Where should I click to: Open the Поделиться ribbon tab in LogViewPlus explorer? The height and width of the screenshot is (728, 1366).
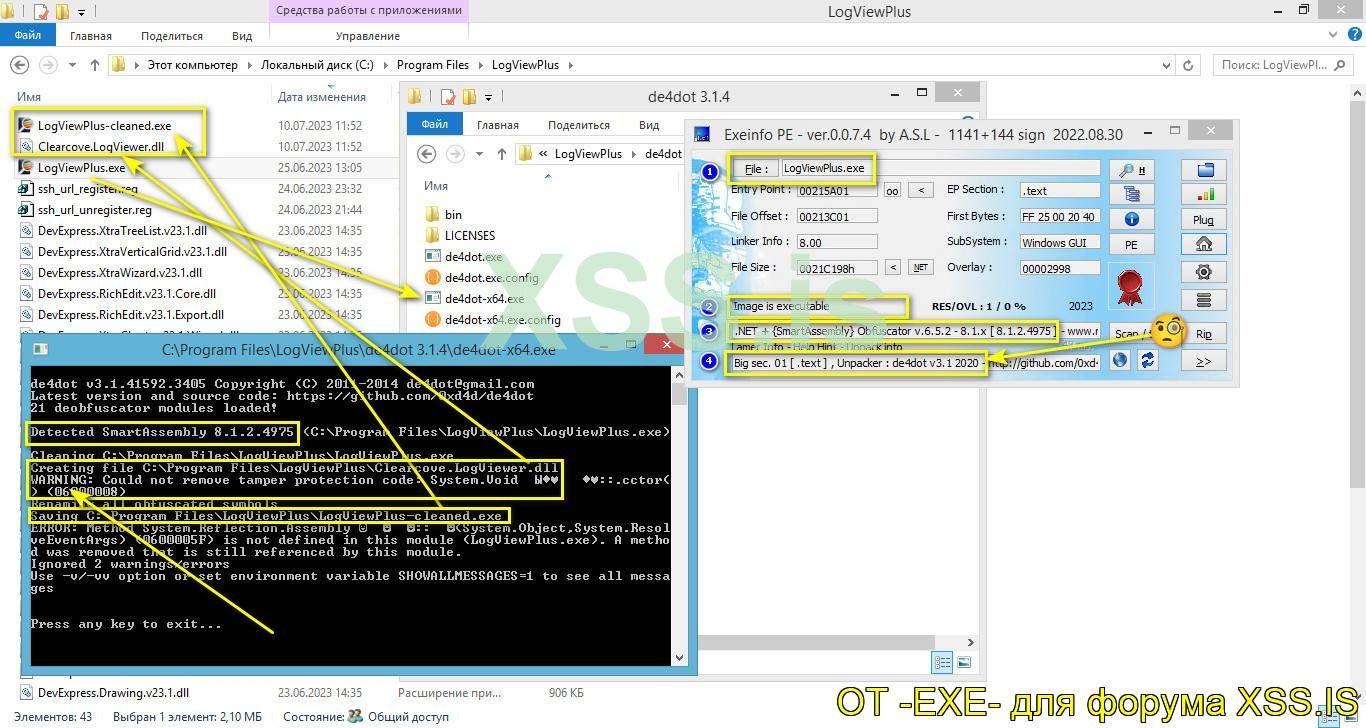(x=172, y=36)
